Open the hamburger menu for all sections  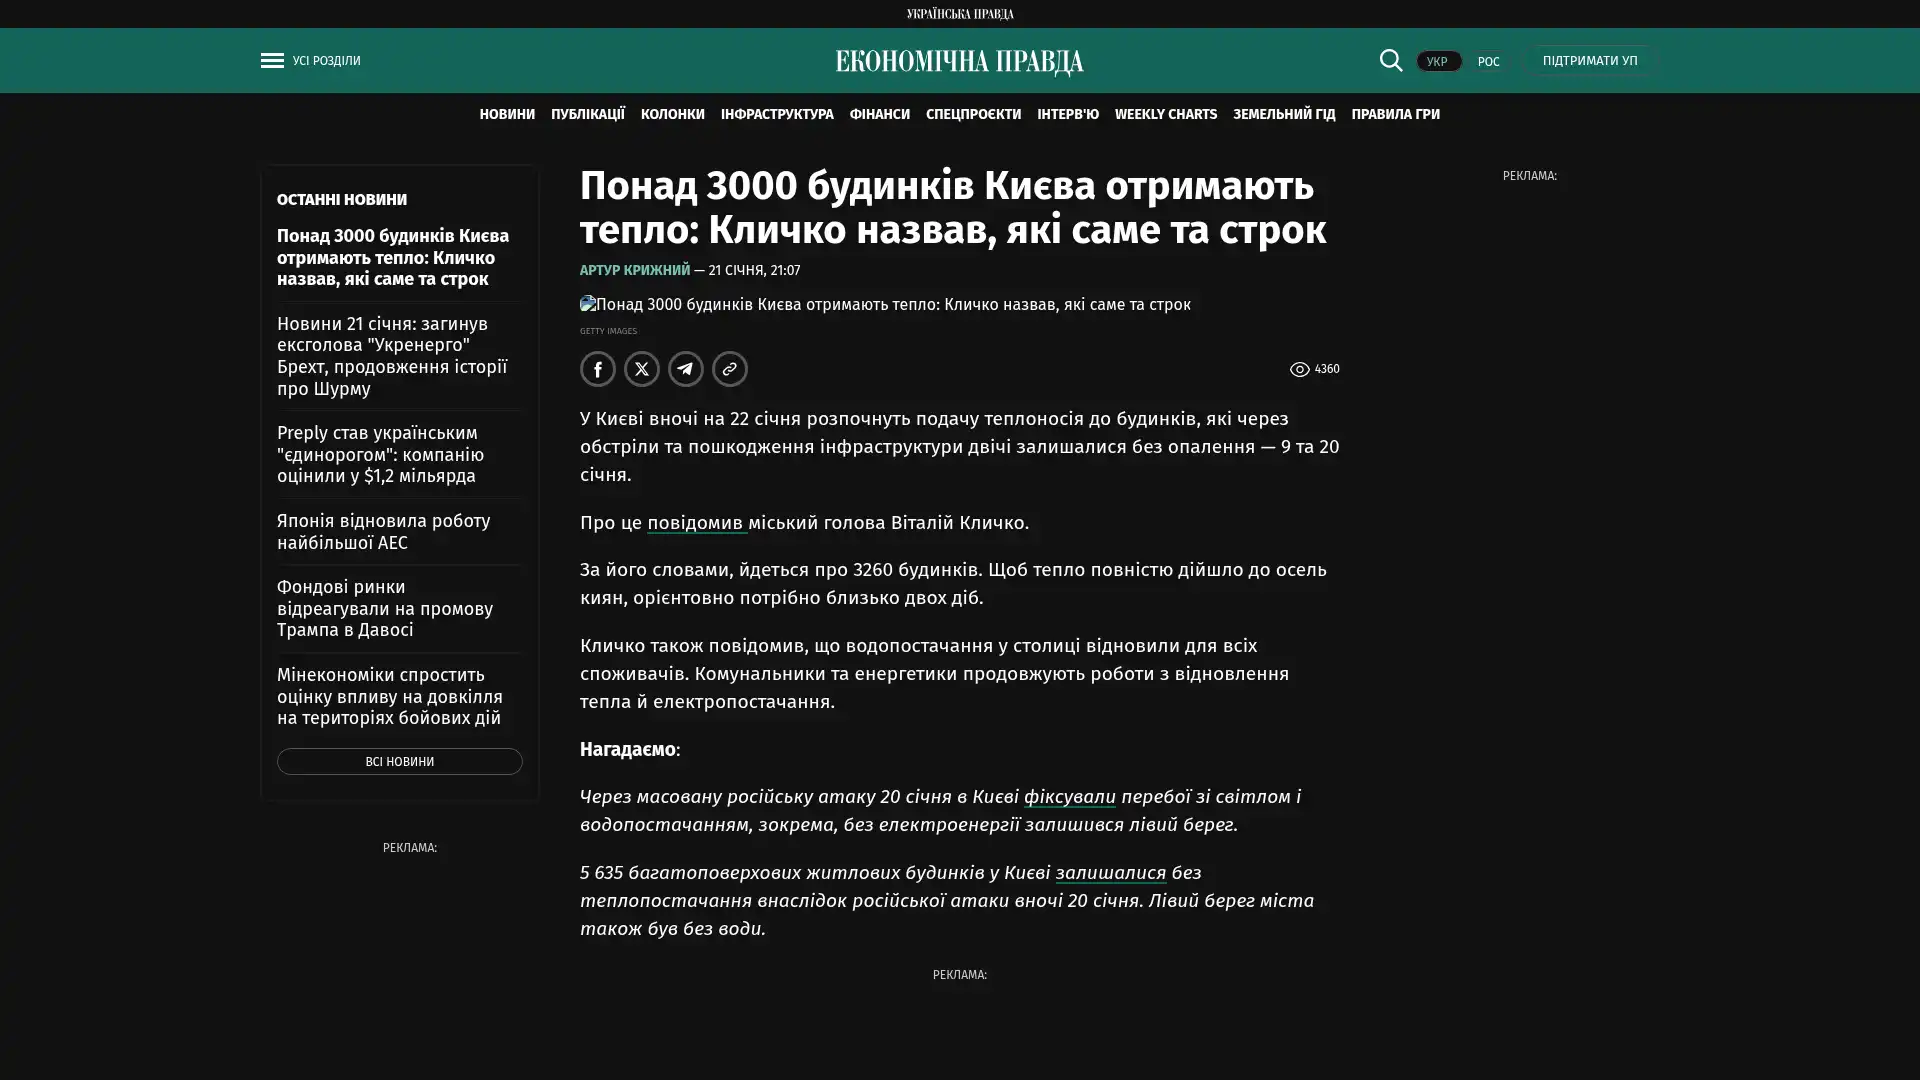tap(272, 61)
